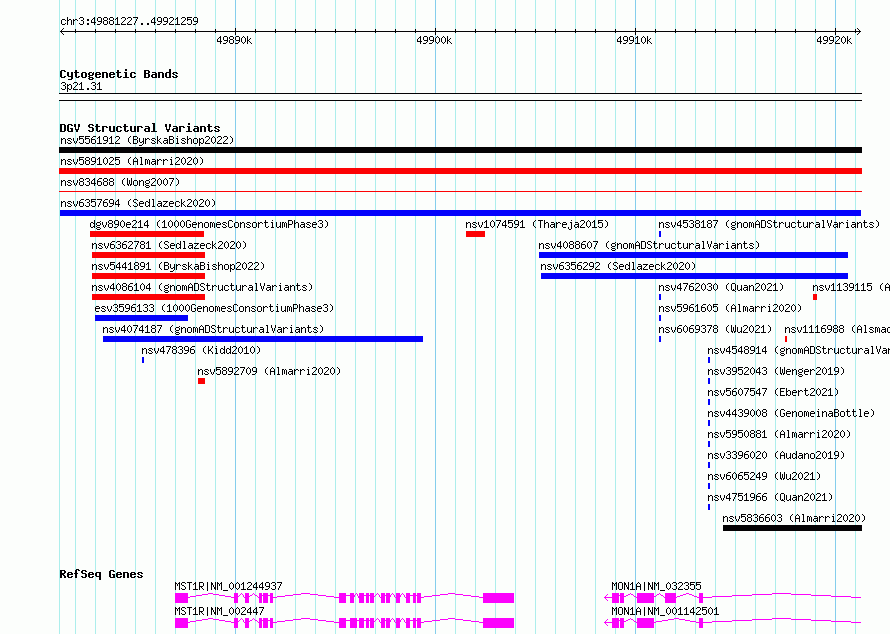This screenshot has width=890, height=634.
Task: Click the dgv890e214 variant label
Action: click(209, 224)
